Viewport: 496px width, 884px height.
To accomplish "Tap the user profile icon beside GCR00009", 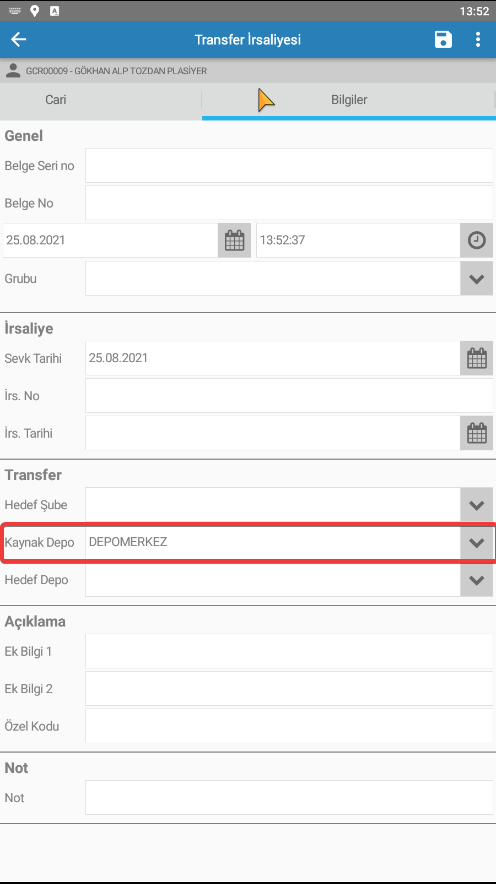I will click(13, 71).
